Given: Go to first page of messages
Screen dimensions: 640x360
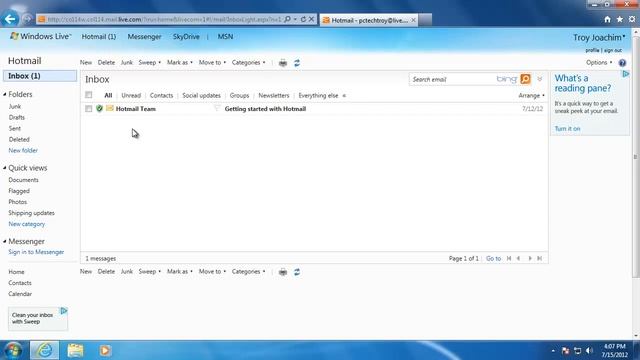Looking at the screenshot, I should [509, 258].
